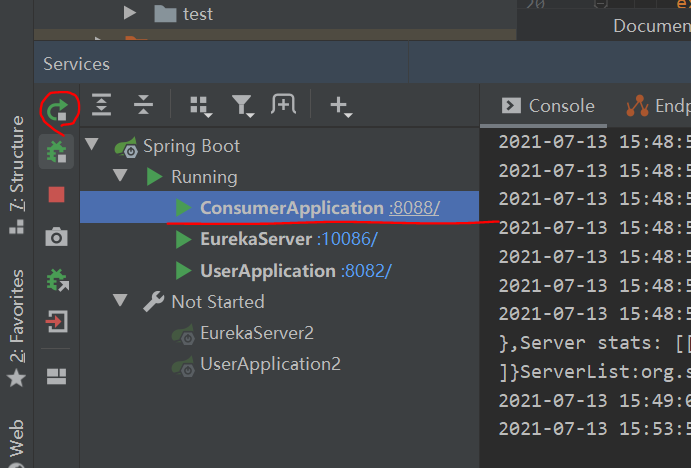The image size is (691, 468).
Task: Collapse the Running group node
Action: (x=120, y=175)
